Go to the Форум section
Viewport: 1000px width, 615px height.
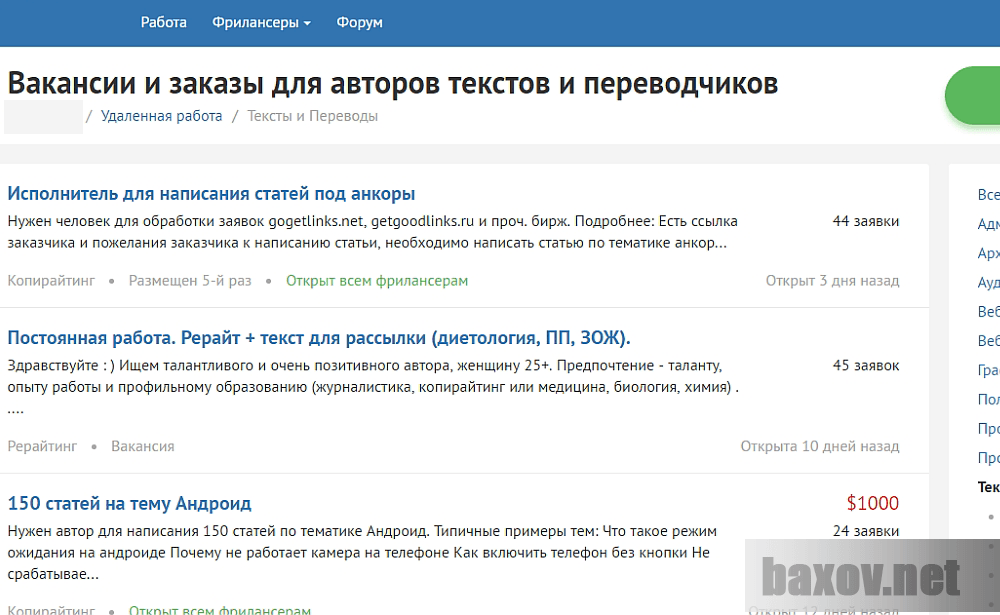tap(359, 22)
